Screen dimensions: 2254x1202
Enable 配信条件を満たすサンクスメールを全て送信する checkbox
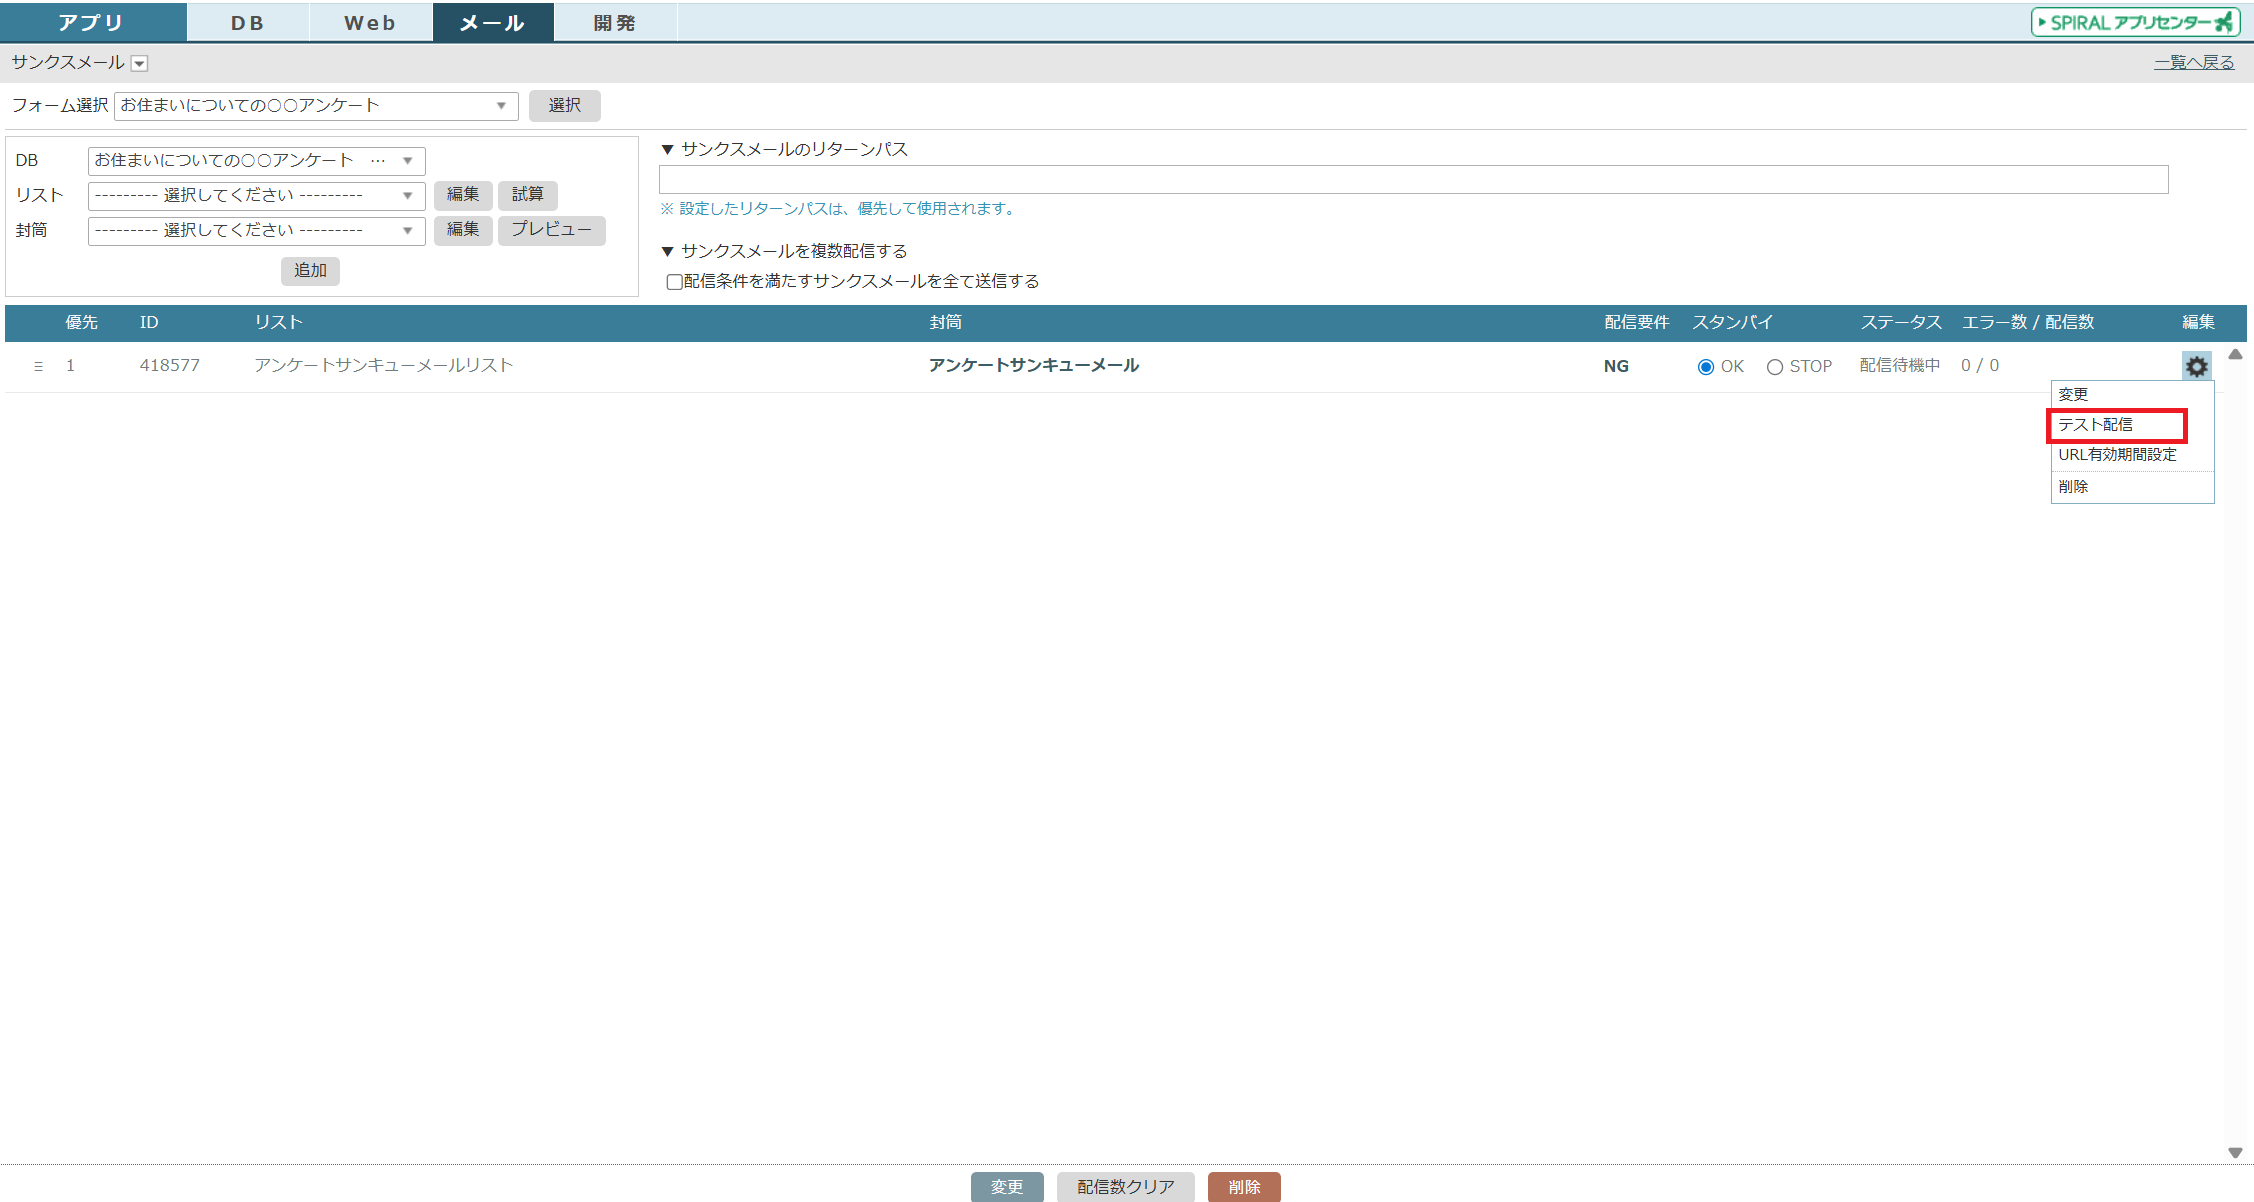(x=674, y=282)
